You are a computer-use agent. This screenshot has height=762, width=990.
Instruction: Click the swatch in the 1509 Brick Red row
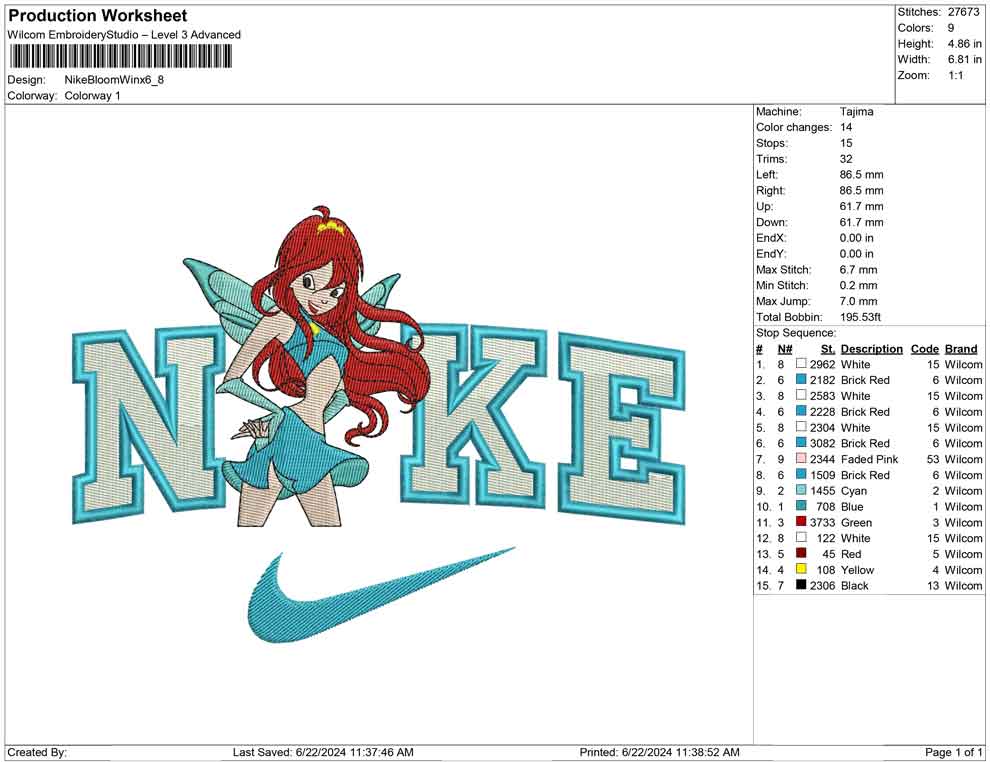801,474
